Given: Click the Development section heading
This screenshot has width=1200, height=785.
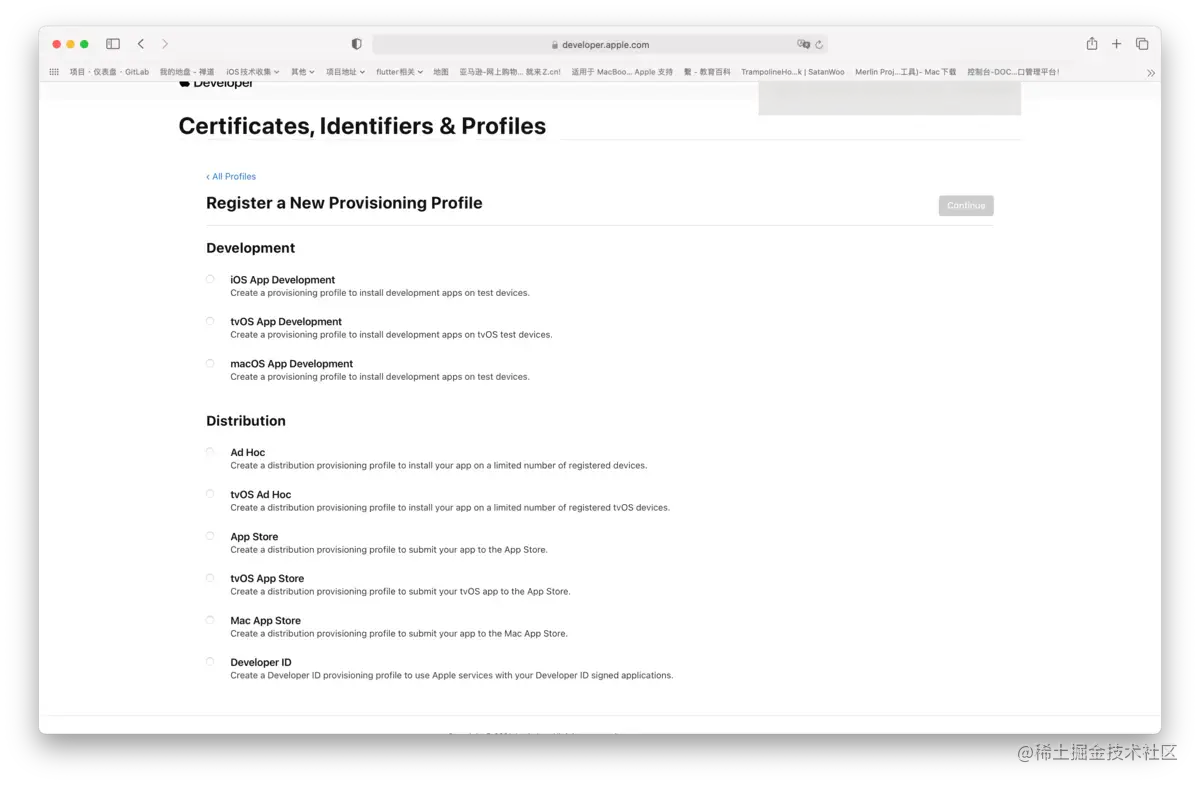Looking at the screenshot, I should (251, 248).
